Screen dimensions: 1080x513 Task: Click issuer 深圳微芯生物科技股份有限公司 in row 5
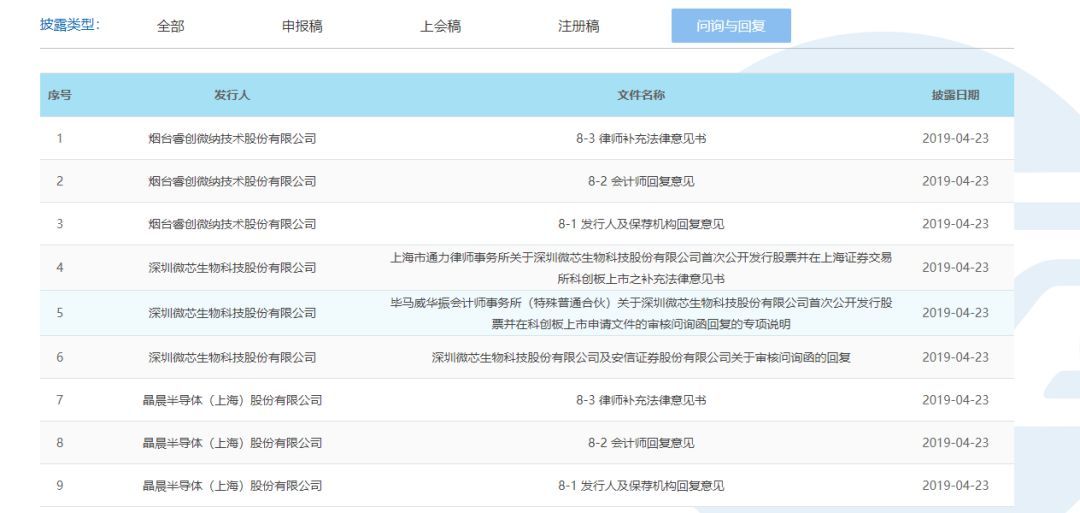[232, 313]
